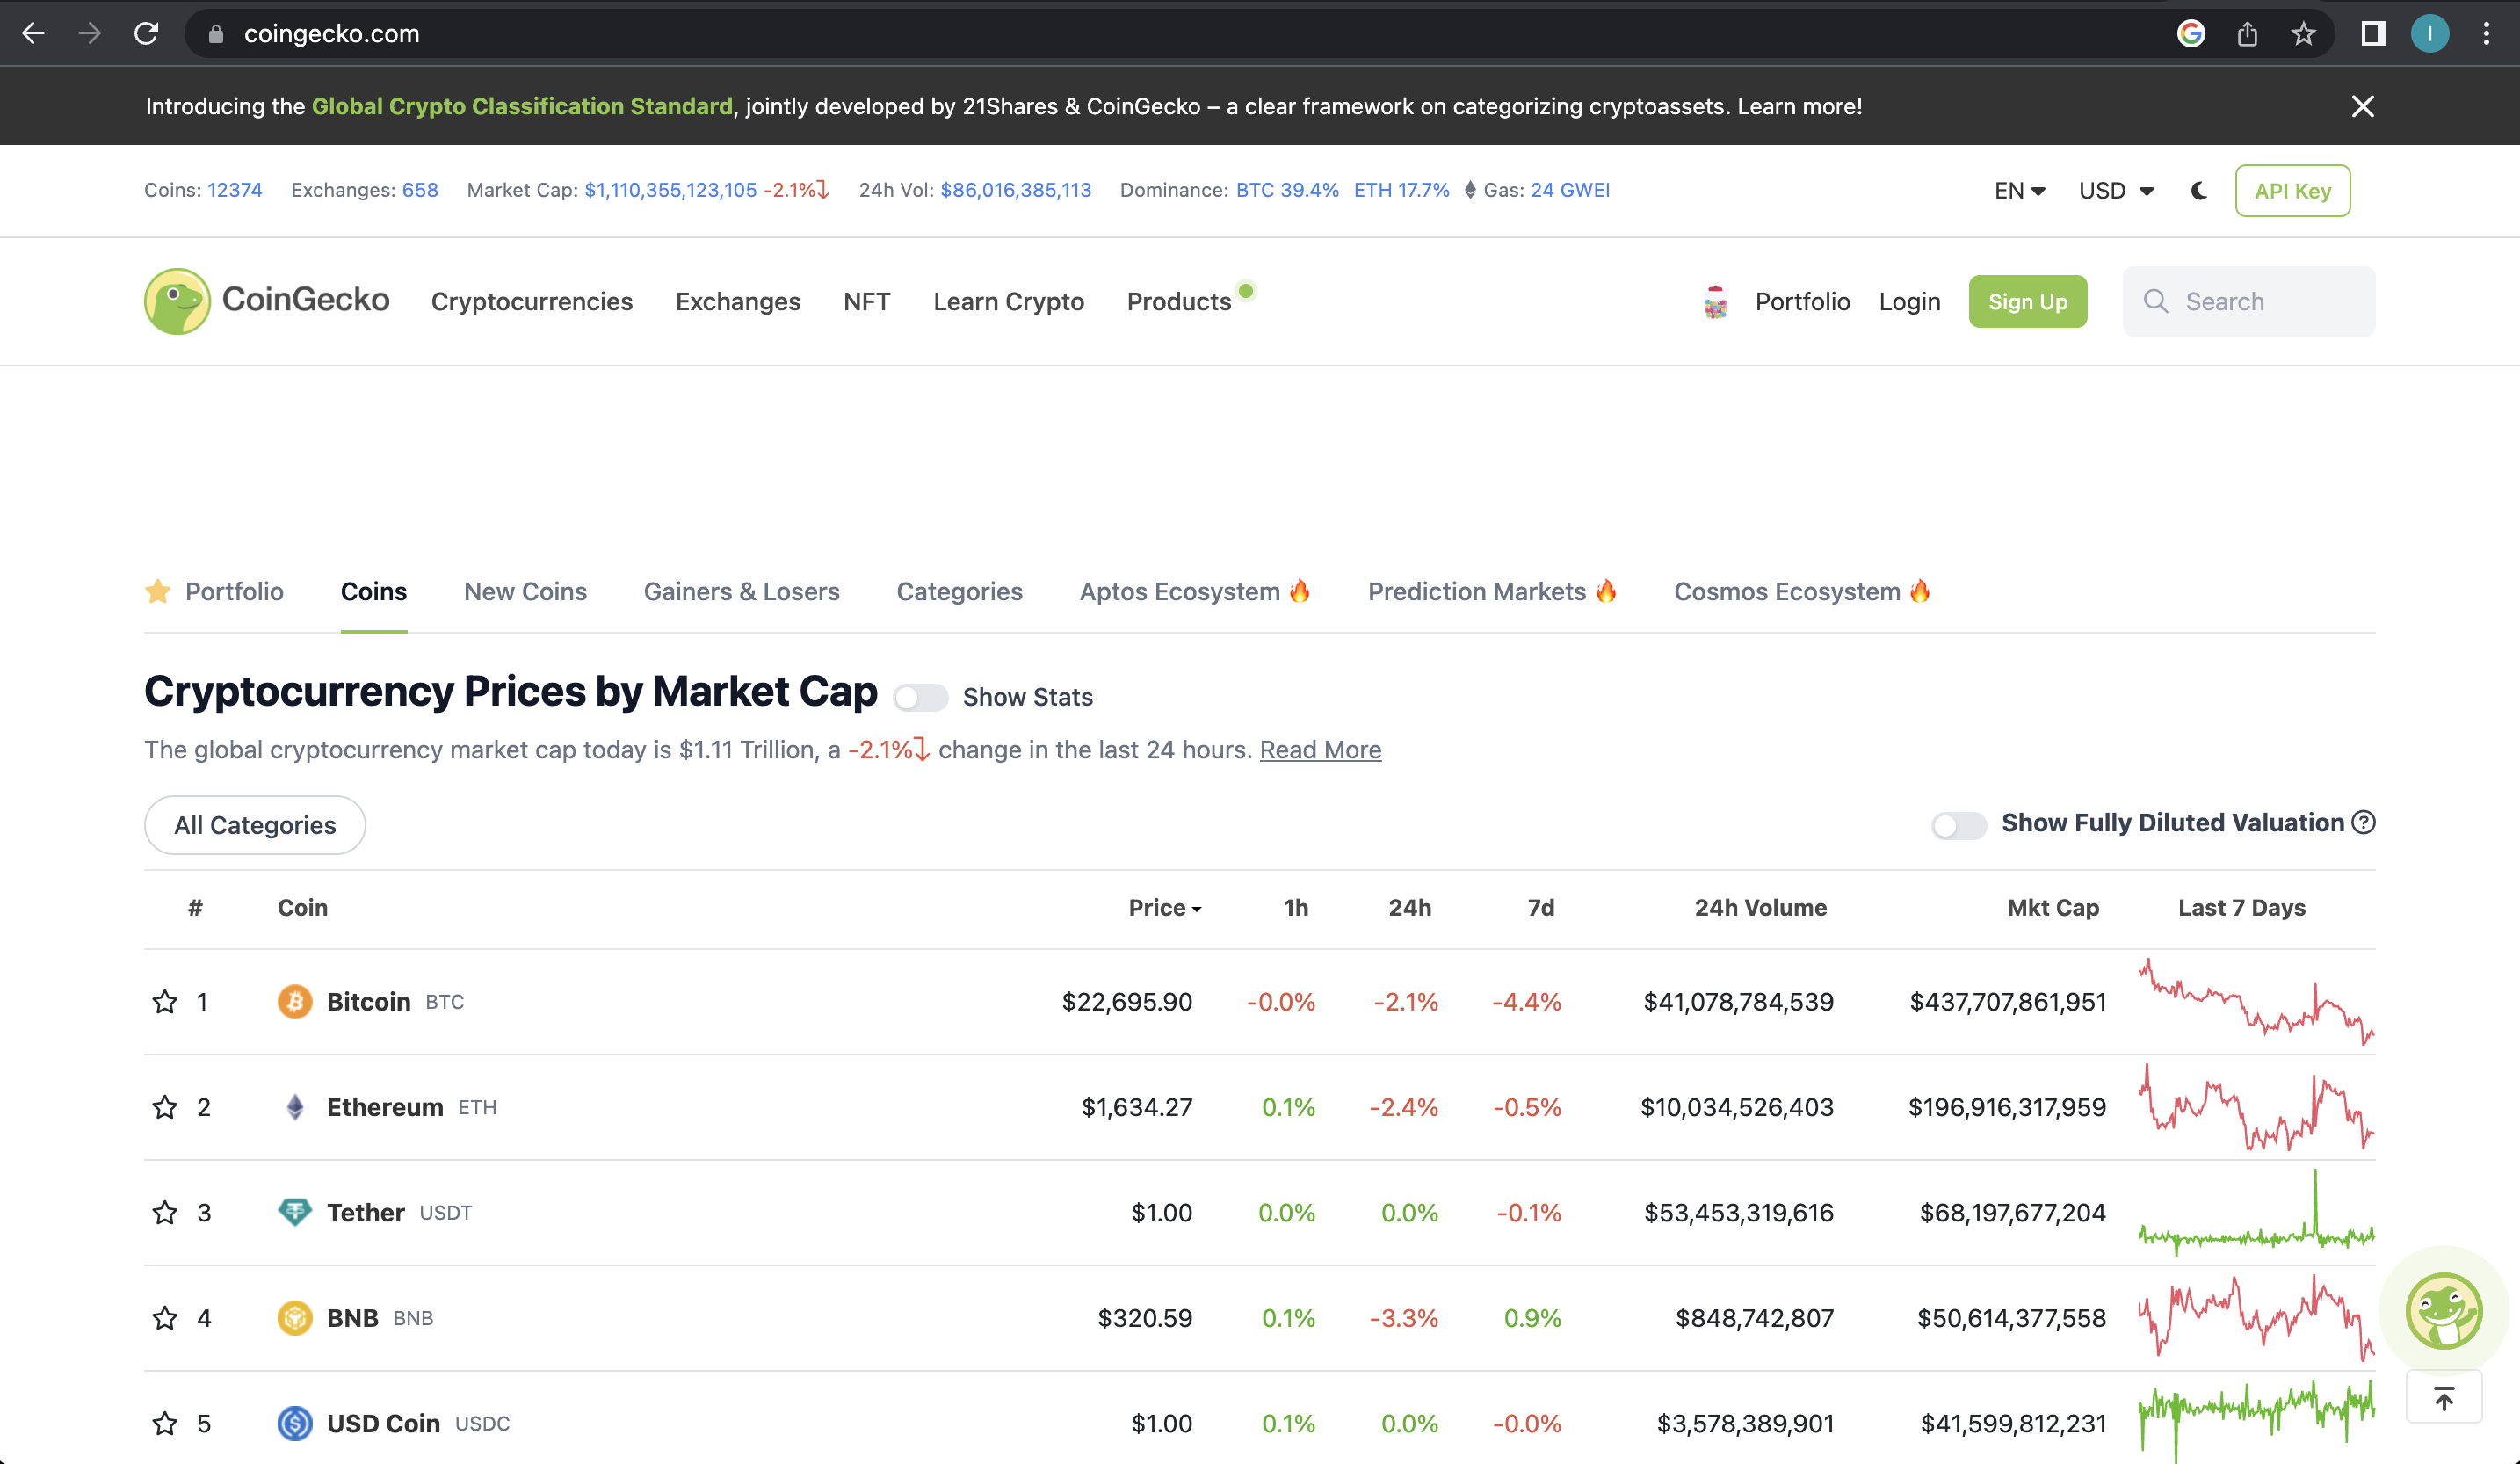The image size is (2520, 1464).
Task: Sort by the Price column header
Action: 1165,907
